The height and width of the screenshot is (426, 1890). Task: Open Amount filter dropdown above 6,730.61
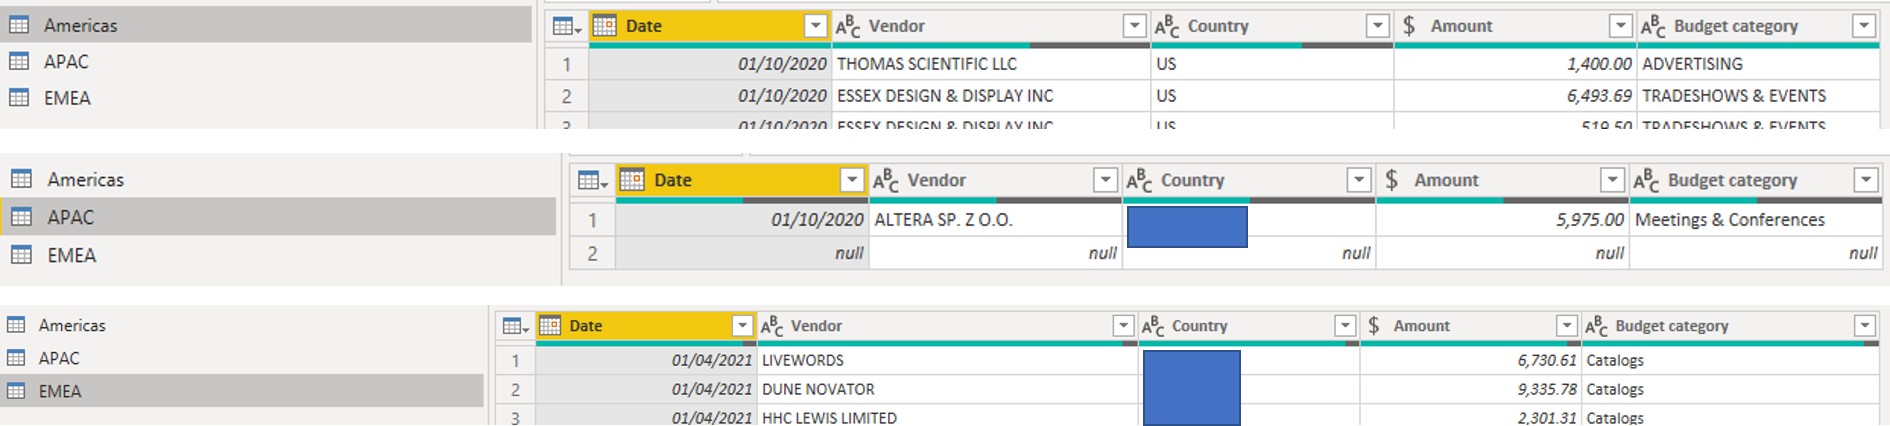tap(1567, 326)
